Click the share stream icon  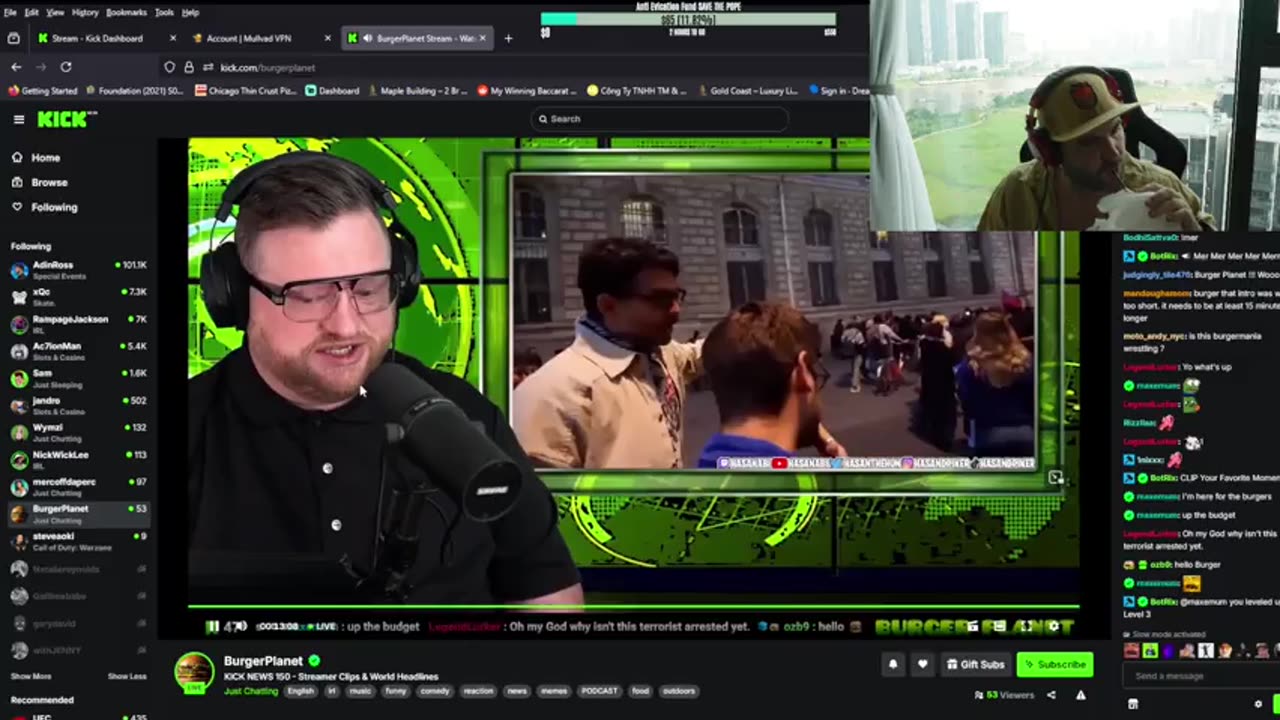pos(1051,695)
